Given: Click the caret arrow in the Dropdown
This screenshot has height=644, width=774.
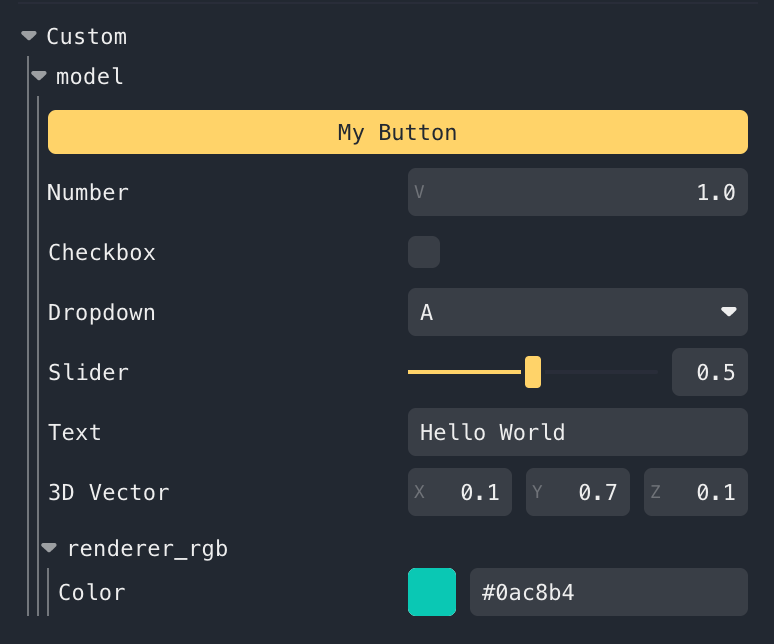Looking at the screenshot, I should click(x=728, y=312).
